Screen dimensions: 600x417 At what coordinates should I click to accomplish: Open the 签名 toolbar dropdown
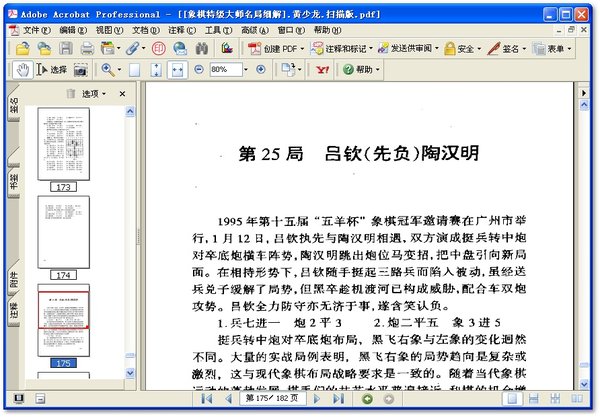coord(507,49)
